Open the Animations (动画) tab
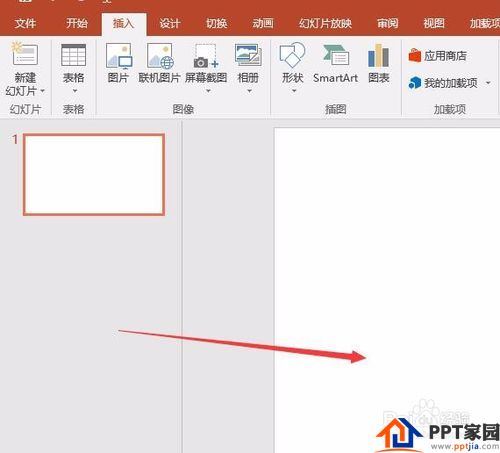The height and width of the screenshot is (453, 500). [263, 23]
